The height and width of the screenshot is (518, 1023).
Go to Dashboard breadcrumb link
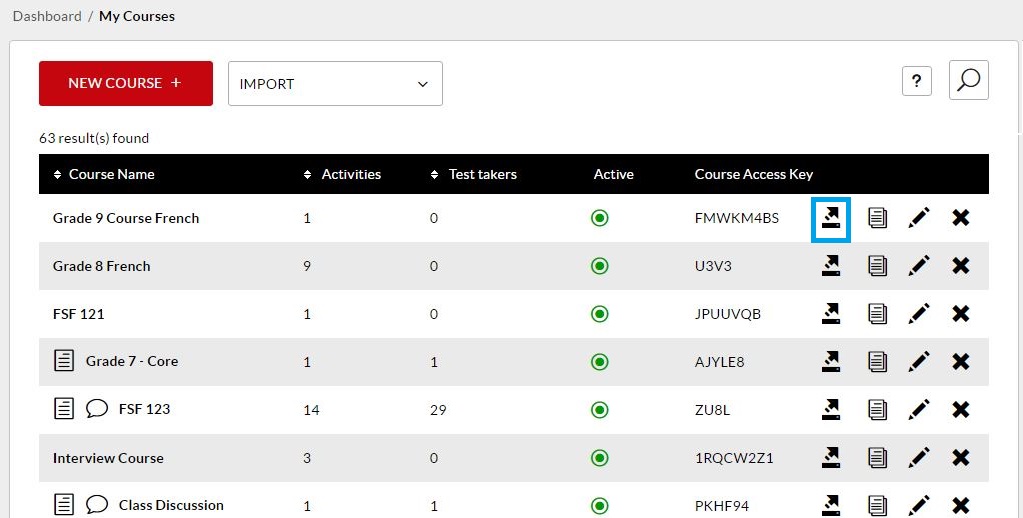click(x=47, y=16)
